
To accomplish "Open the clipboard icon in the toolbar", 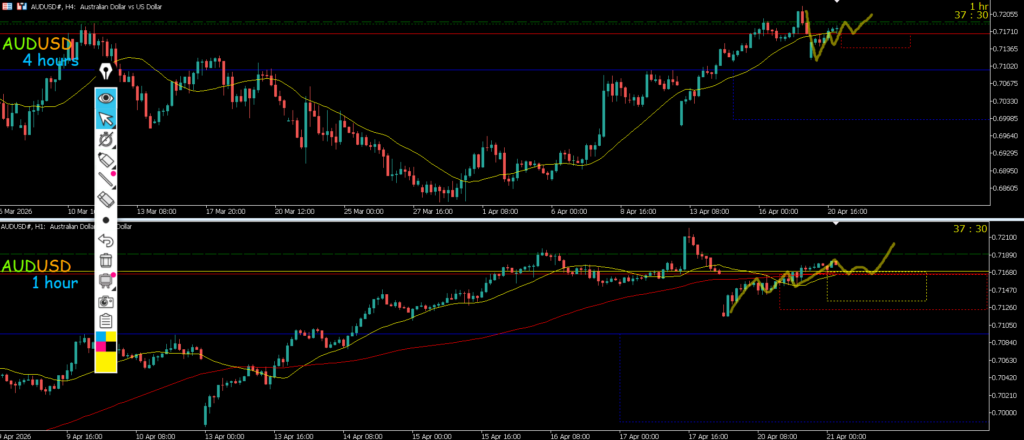I will [106, 321].
